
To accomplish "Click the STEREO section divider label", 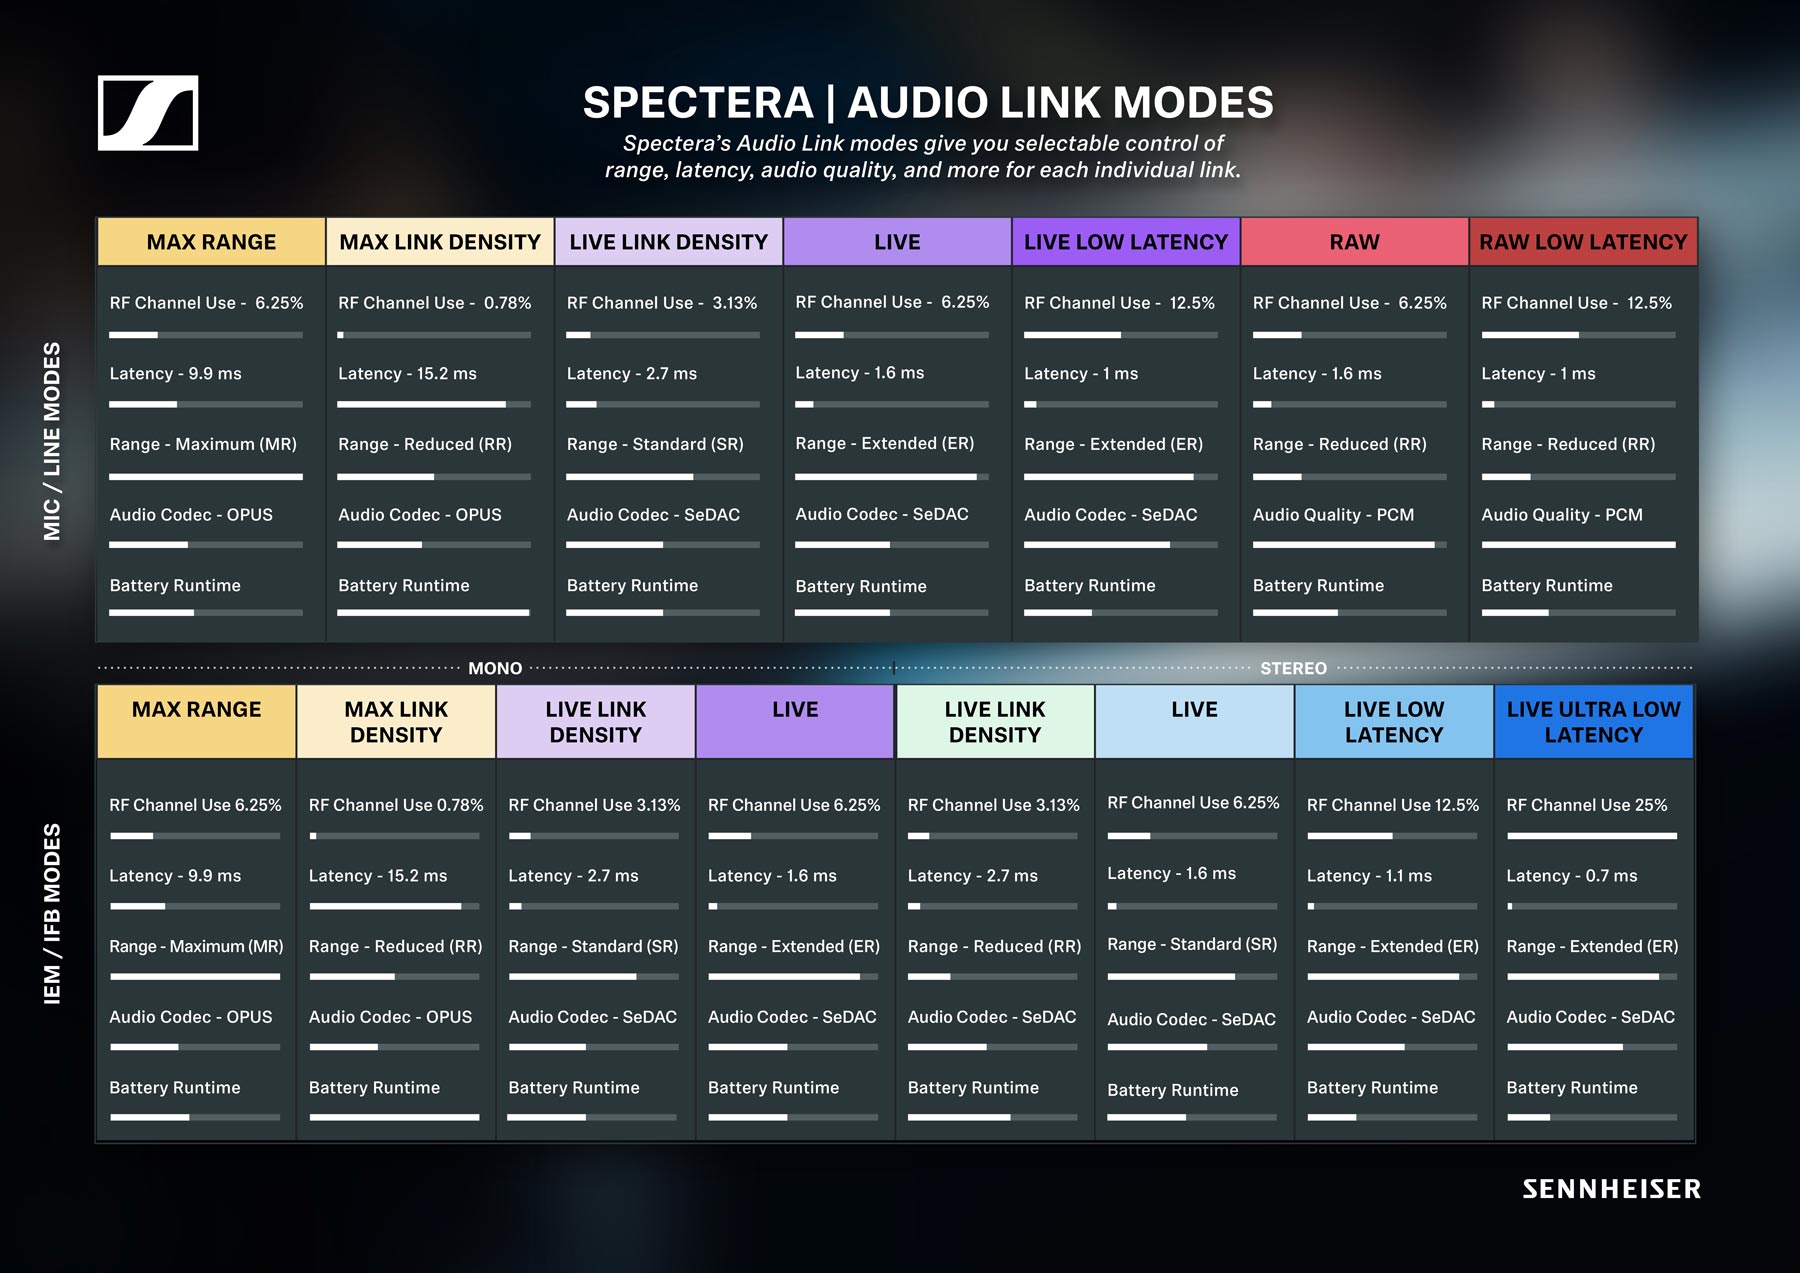I will [x=1293, y=668].
